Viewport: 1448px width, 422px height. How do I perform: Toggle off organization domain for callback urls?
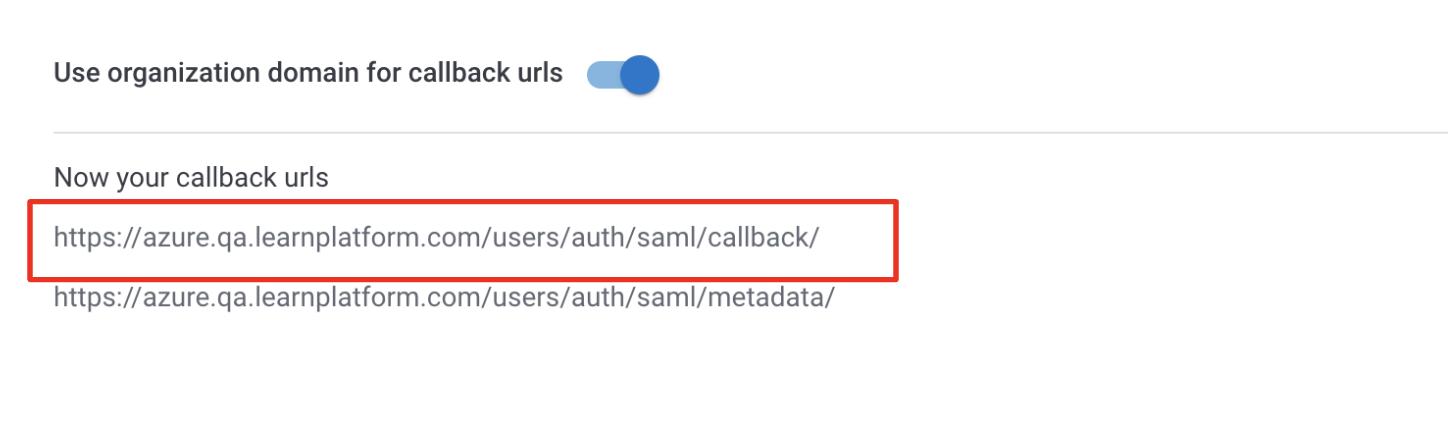coord(623,75)
